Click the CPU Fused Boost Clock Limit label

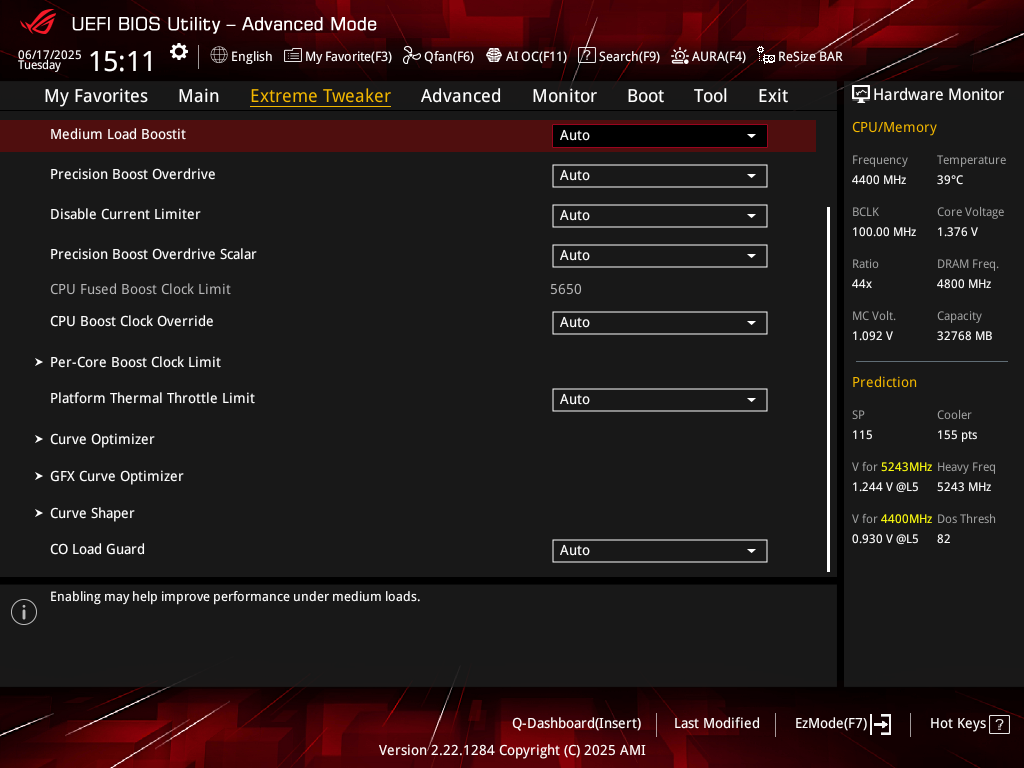140,289
